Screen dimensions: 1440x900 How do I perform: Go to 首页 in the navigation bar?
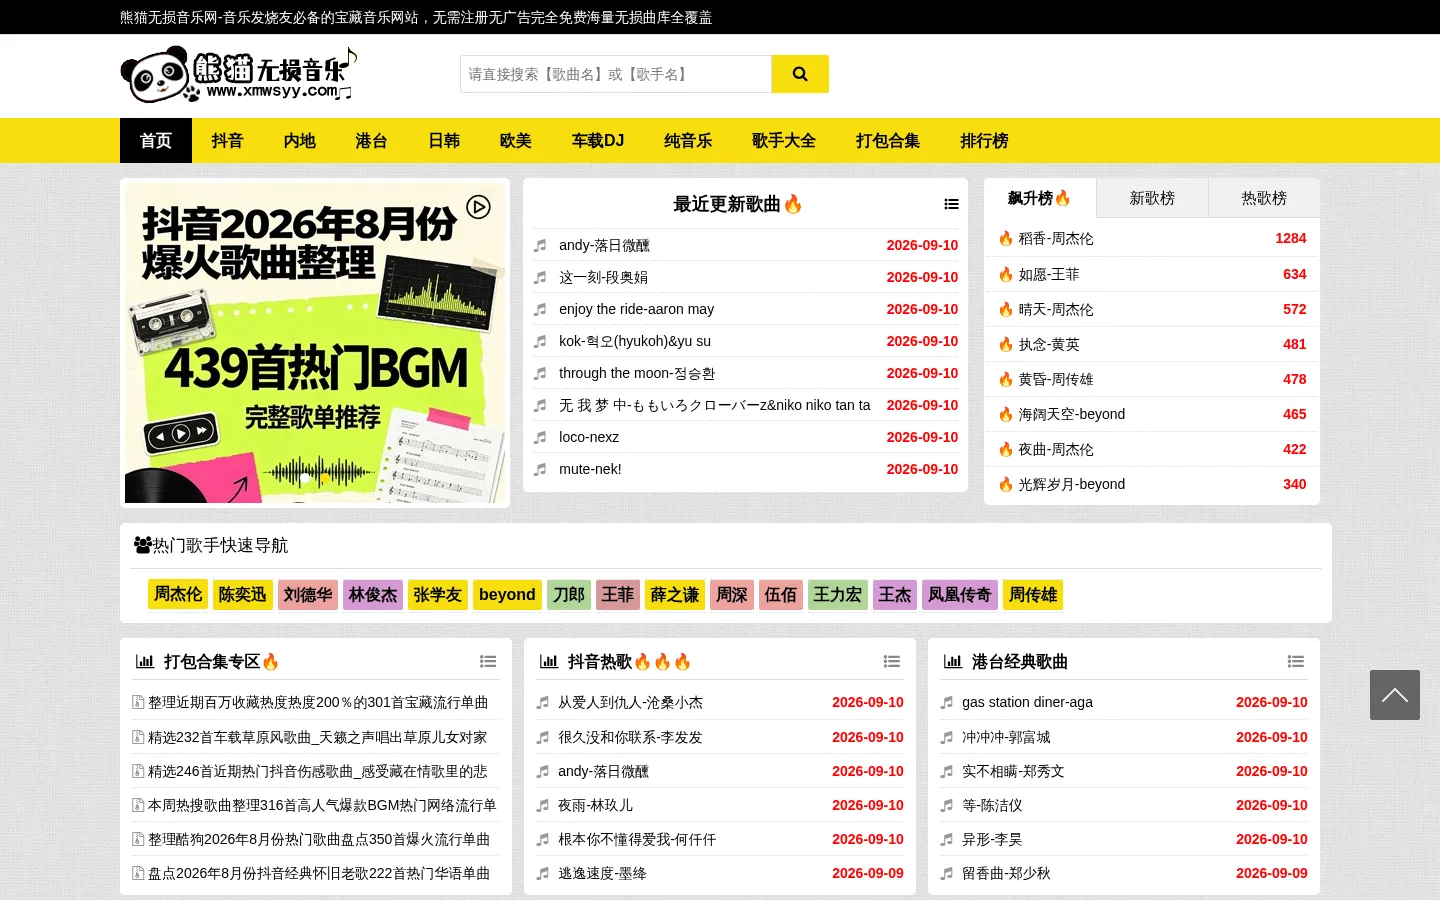tap(156, 140)
